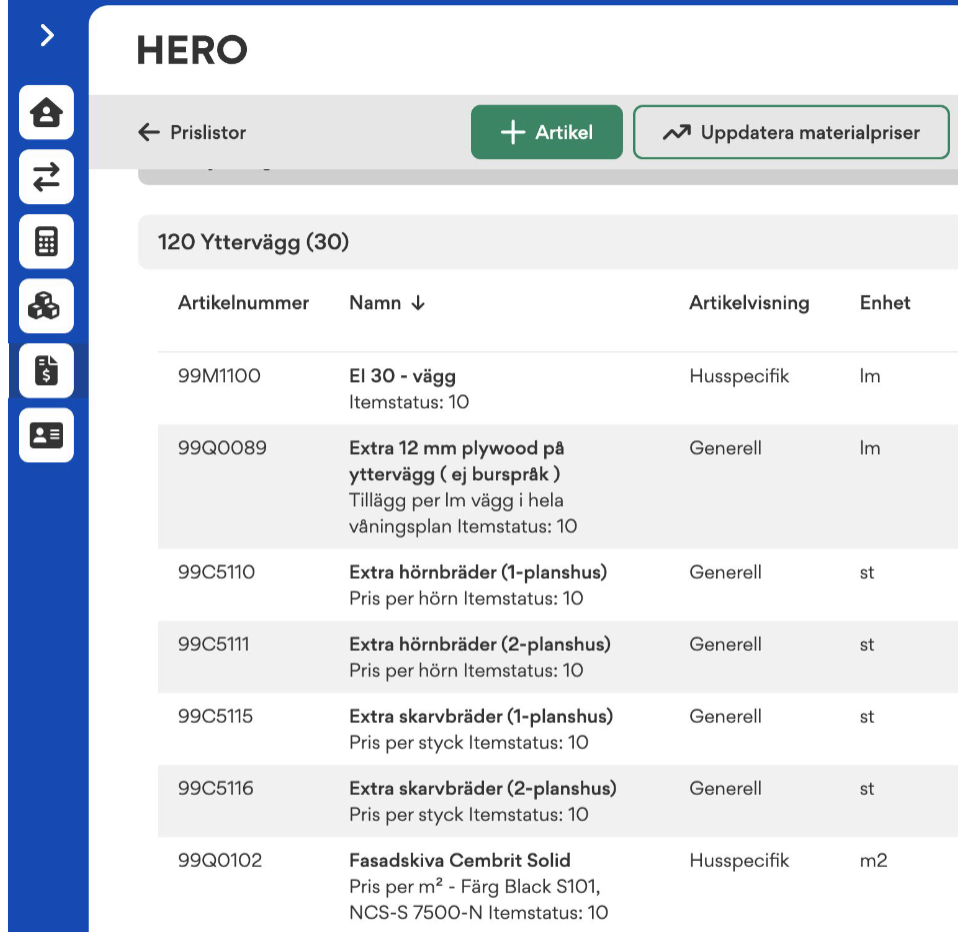Go back to Prislistor
Screen dimensions: 958x932
click(207, 132)
